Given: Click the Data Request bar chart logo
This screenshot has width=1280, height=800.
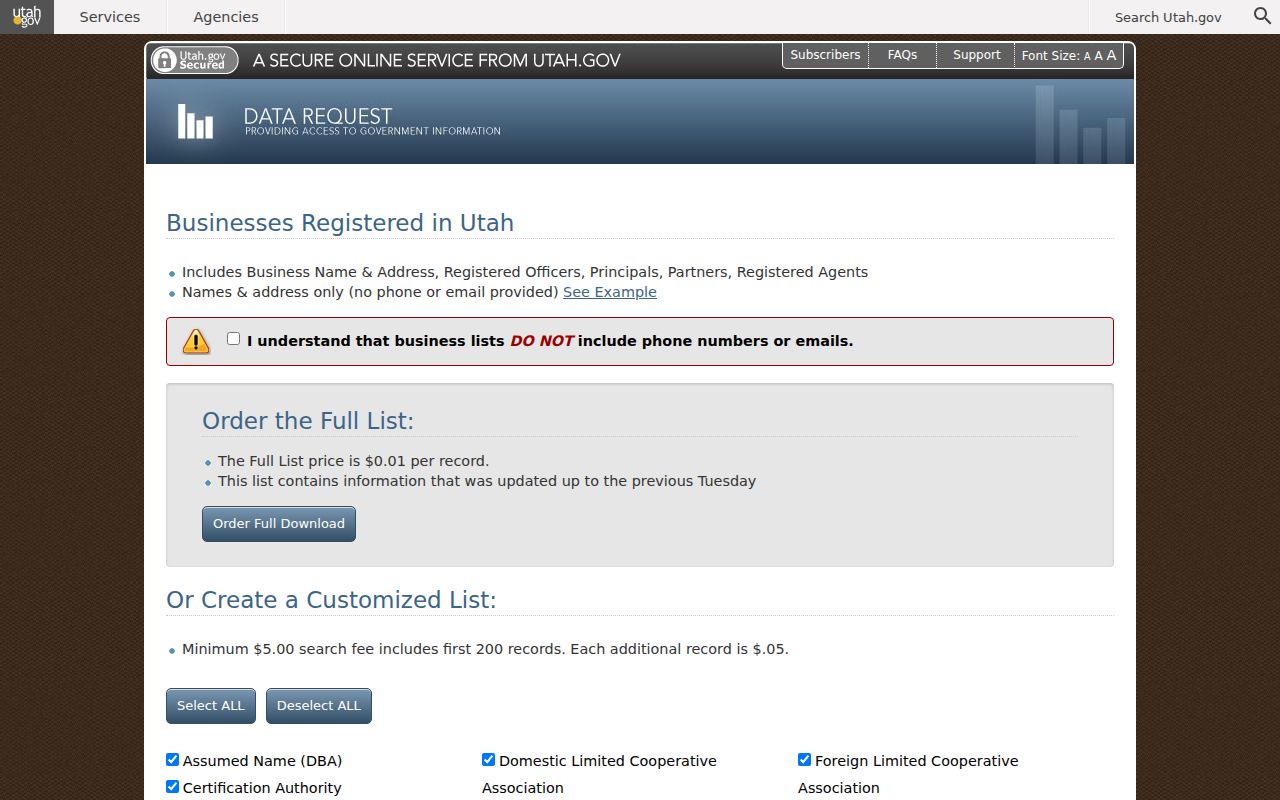Looking at the screenshot, I should pos(195,121).
